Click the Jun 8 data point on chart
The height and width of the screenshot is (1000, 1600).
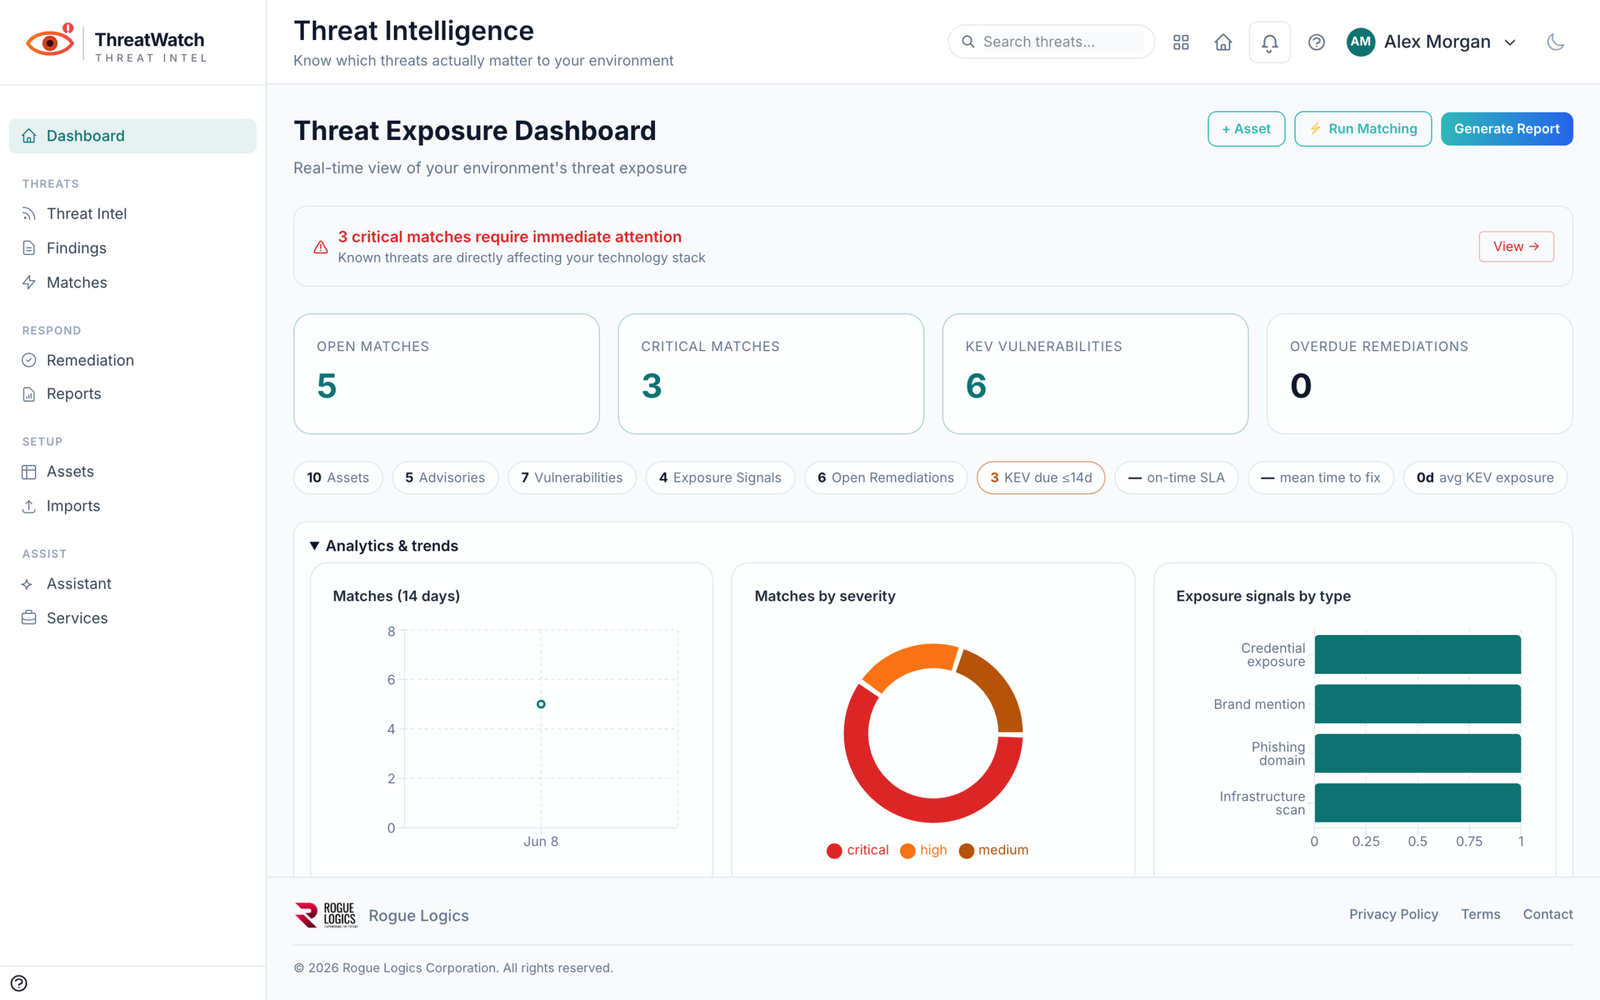pos(541,704)
